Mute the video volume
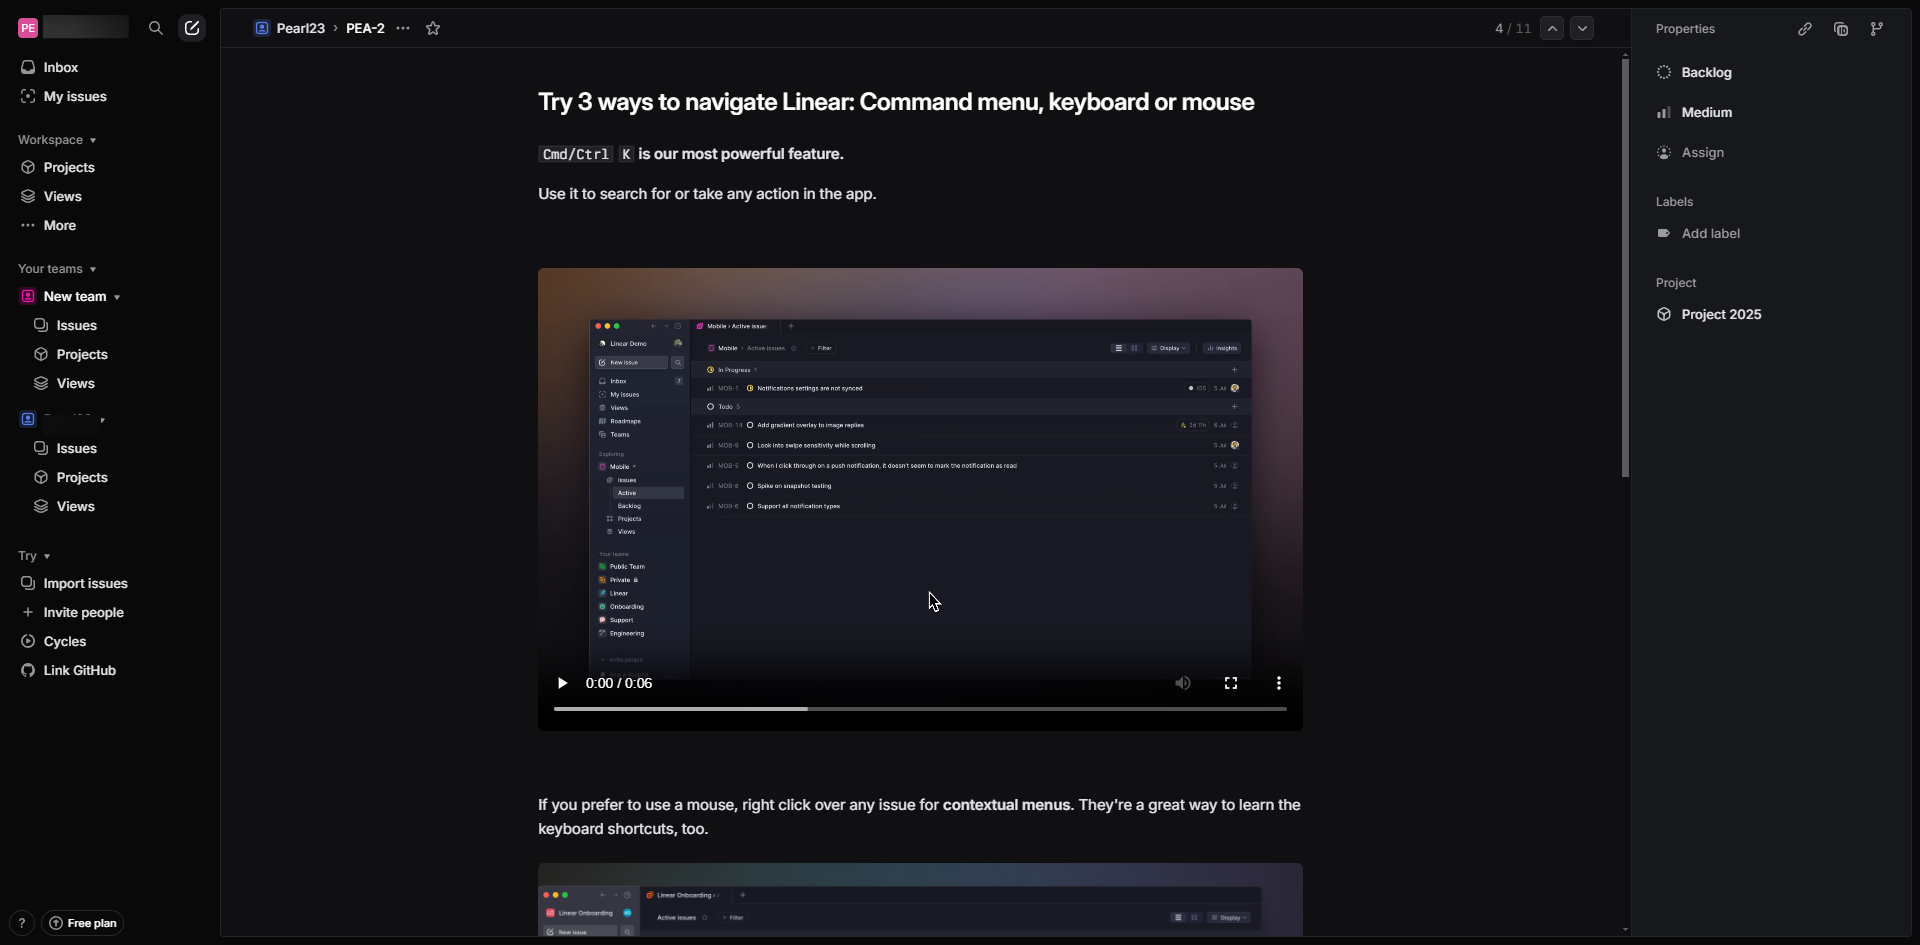 pos(1183,683)
